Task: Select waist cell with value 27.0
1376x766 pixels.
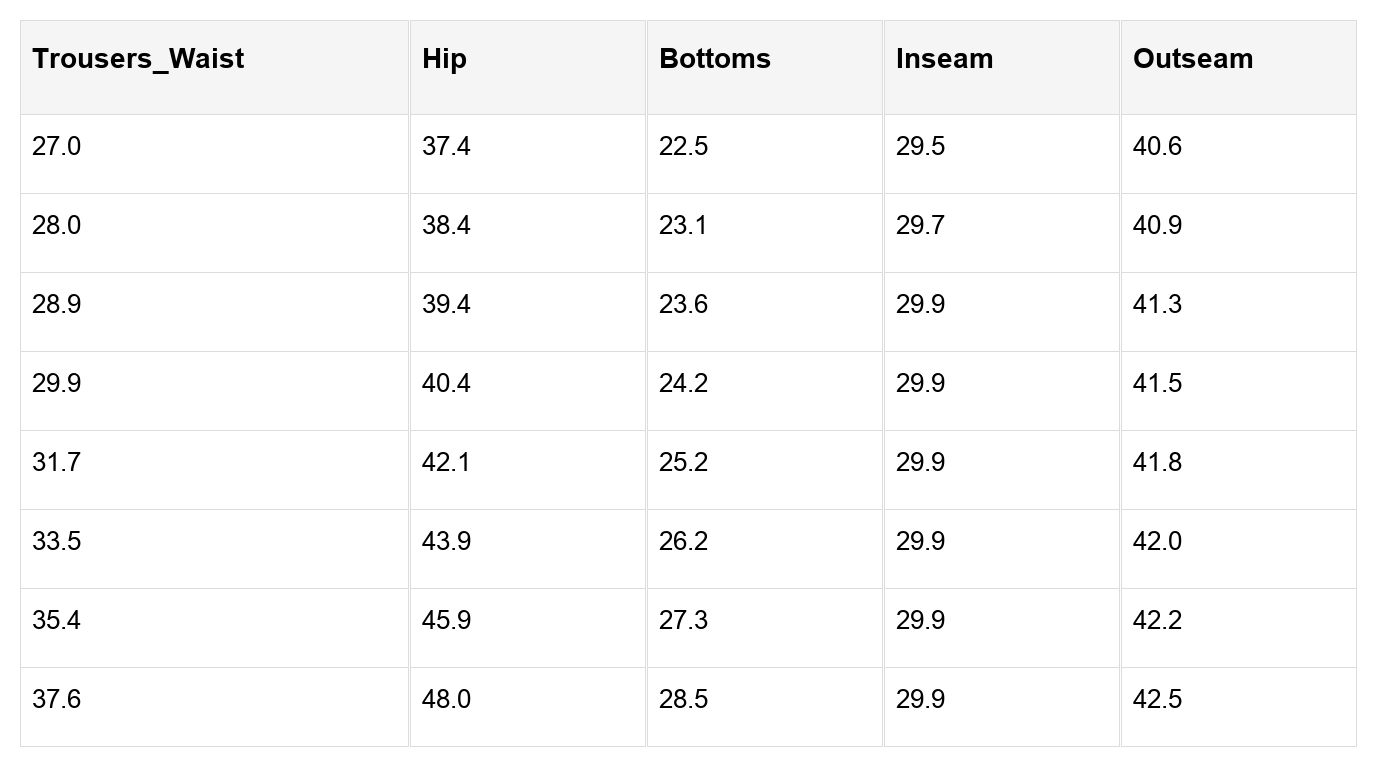Action: 57,147
